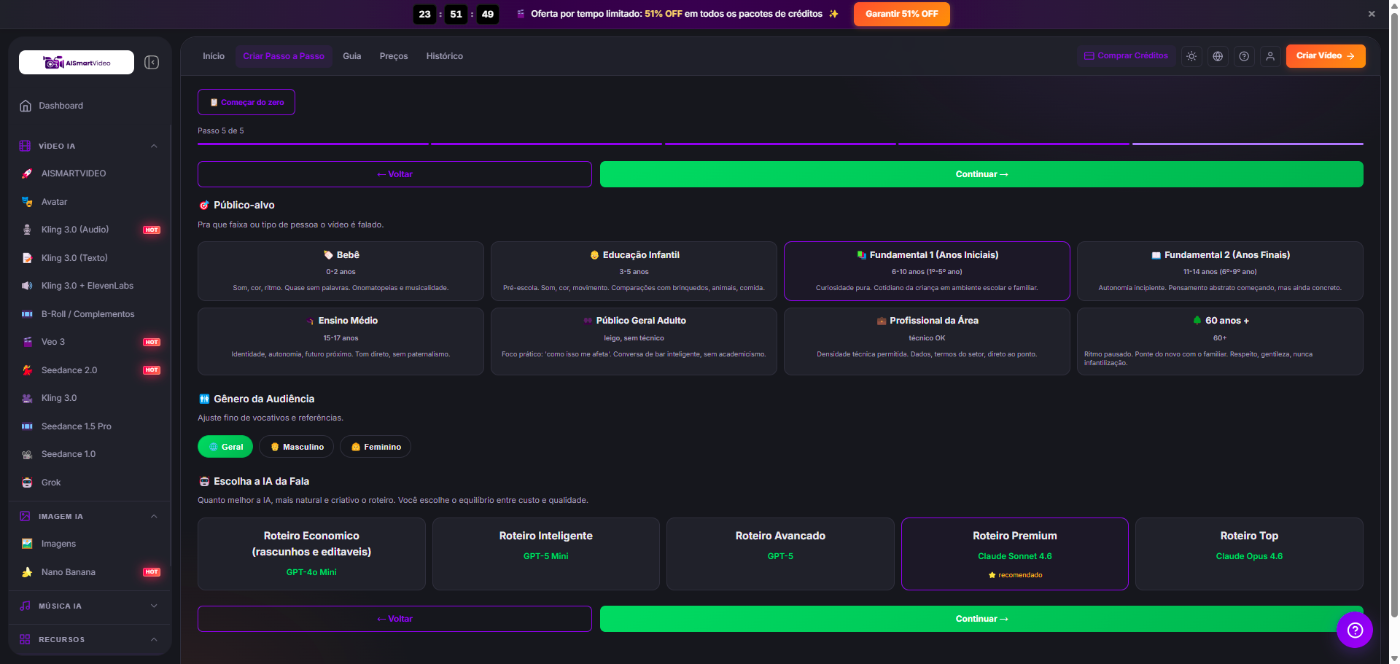The image size is (1400, 664).
Task: Open the user profile icon
Action: pyautogui.click(x=1270, y=56)
